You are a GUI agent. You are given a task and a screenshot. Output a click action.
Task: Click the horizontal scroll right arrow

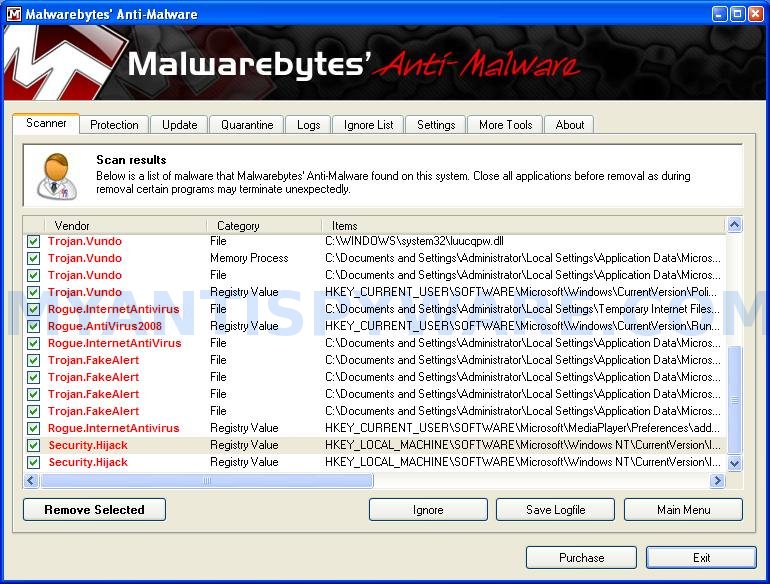(717, 480)
